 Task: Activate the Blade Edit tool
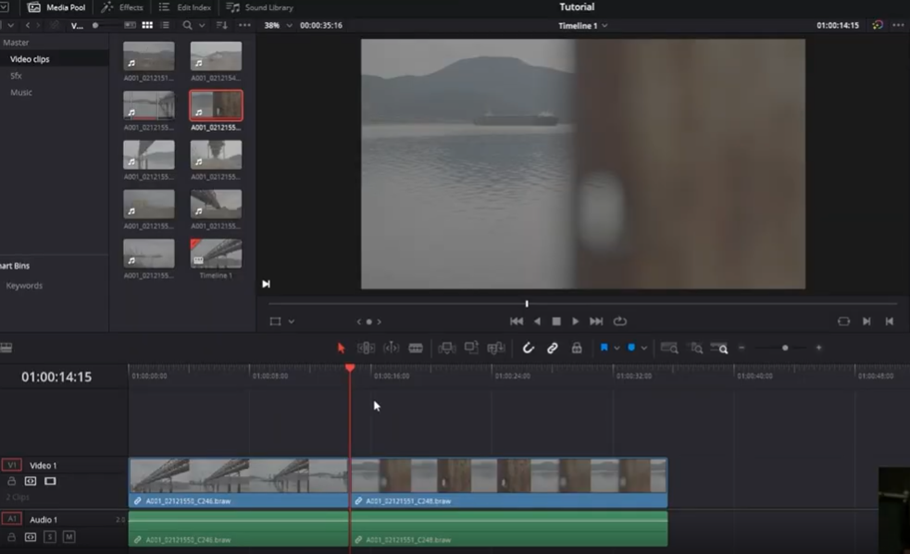click(416, 348)
